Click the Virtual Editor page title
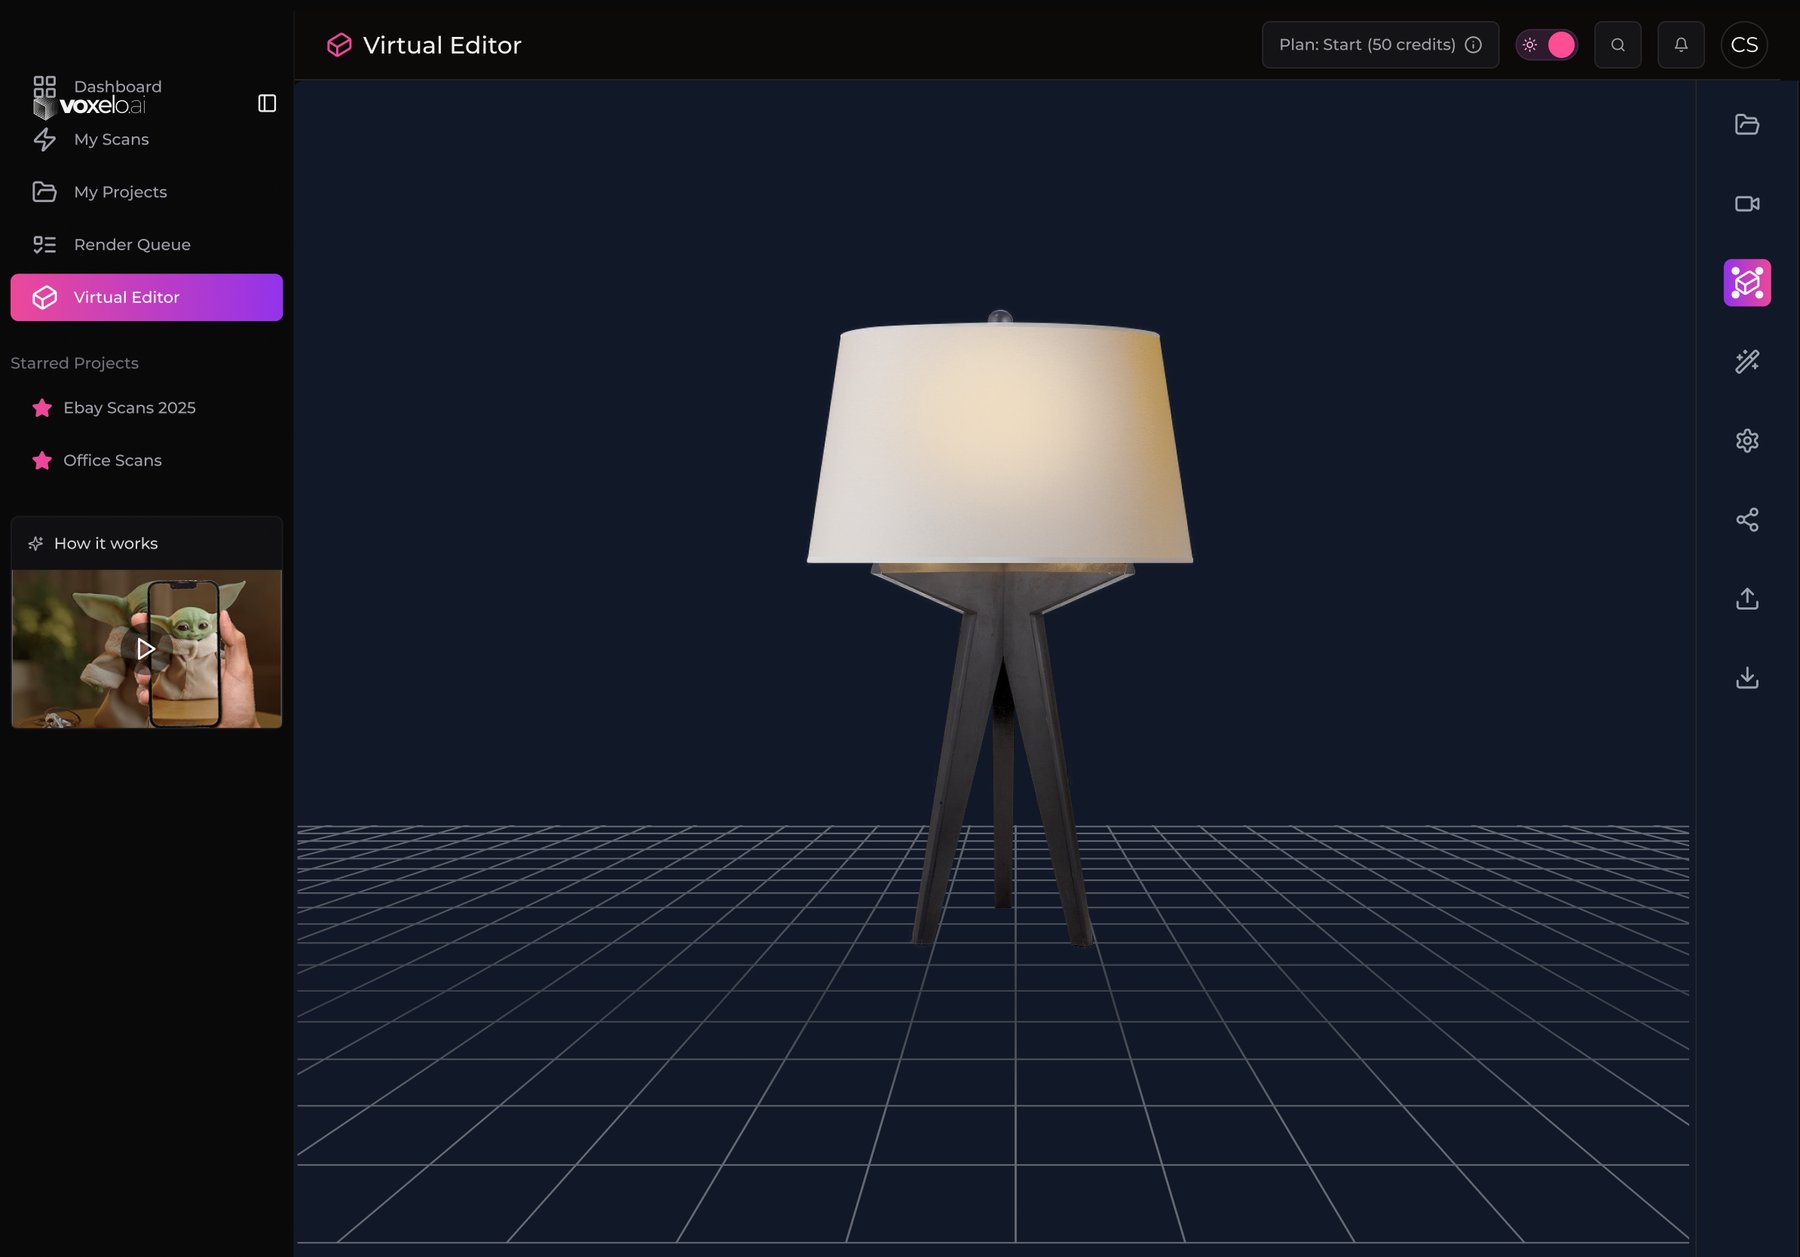 click(x=442, y=45)
